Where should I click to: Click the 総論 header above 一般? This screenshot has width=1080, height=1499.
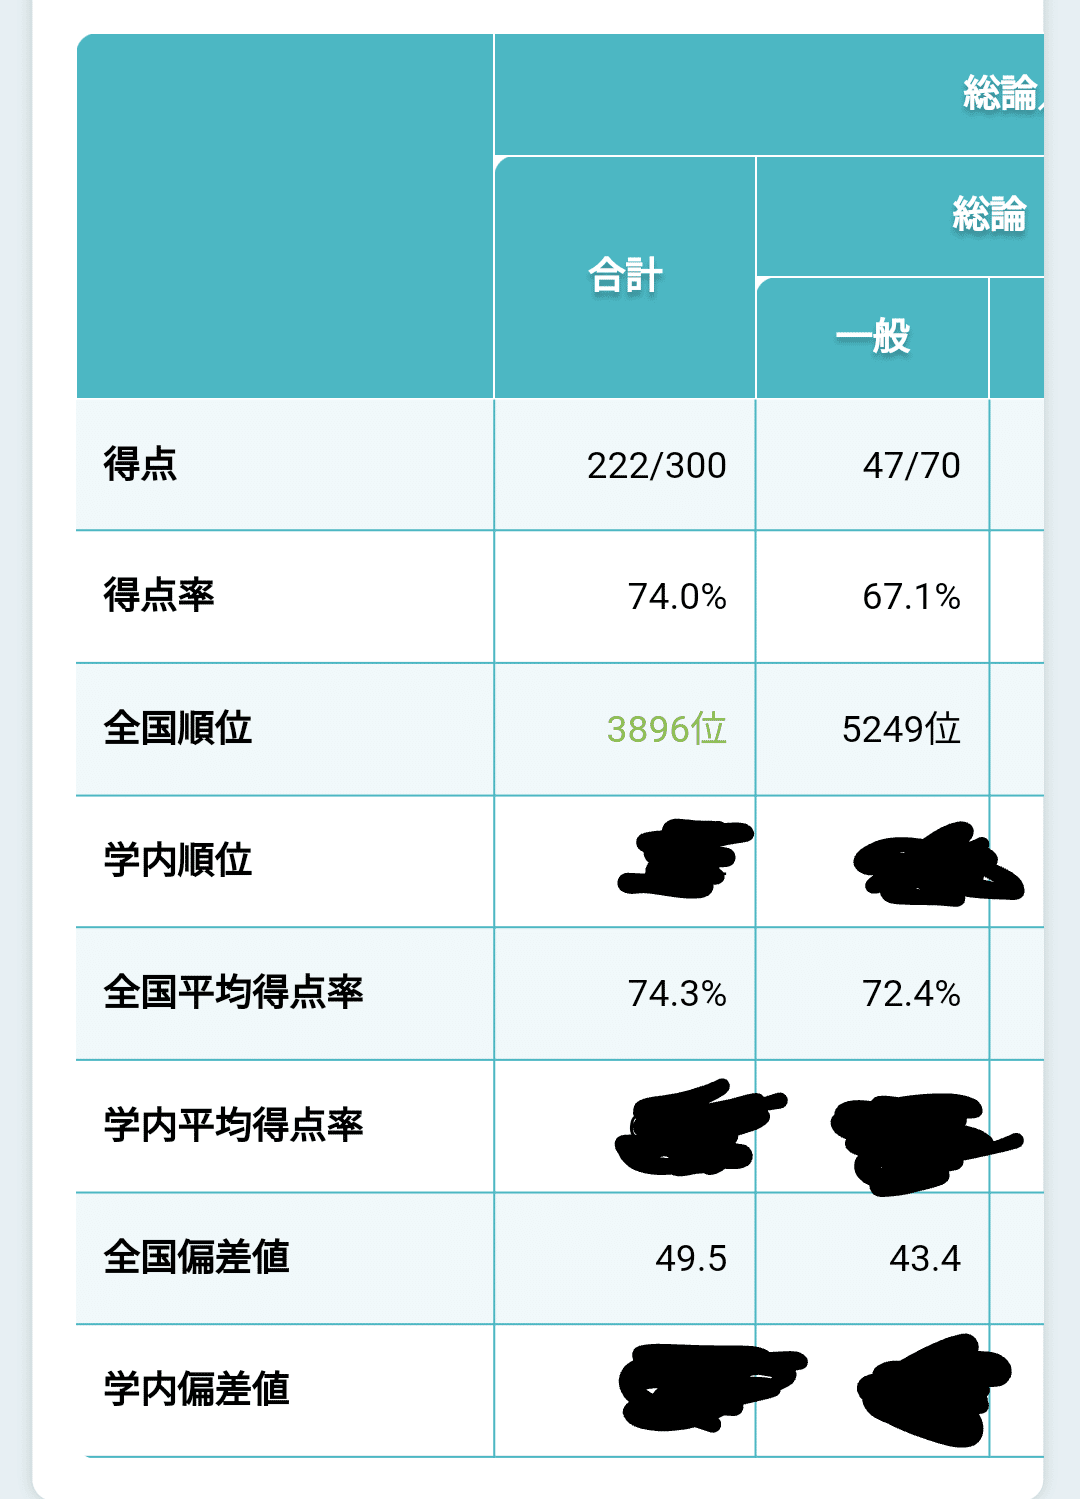(988, 214)
